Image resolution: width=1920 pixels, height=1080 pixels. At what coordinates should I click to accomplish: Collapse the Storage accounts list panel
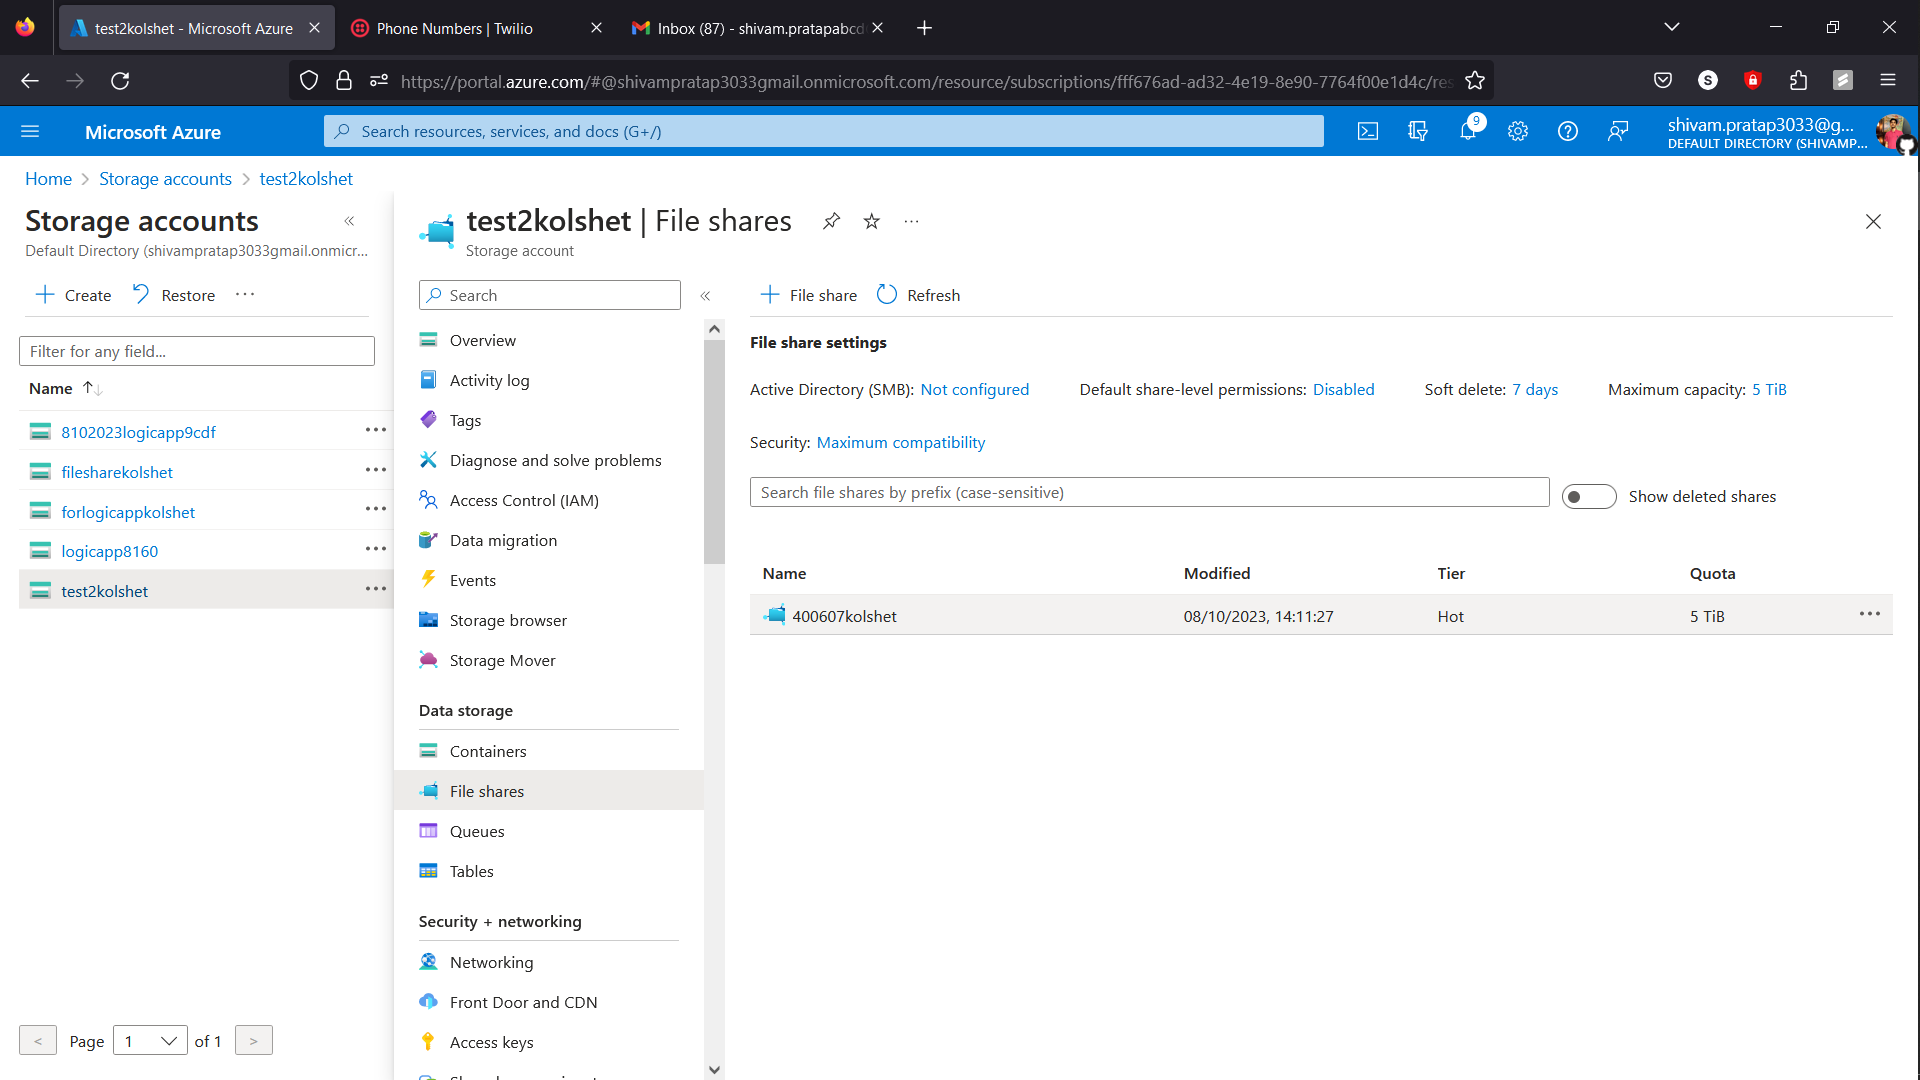click(350, 221)
